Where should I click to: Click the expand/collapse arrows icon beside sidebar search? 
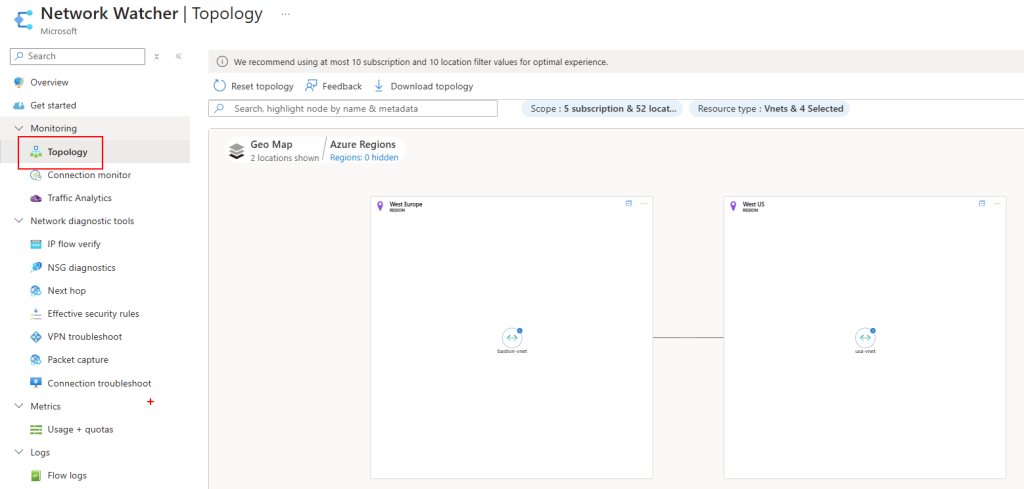[157, 56]
